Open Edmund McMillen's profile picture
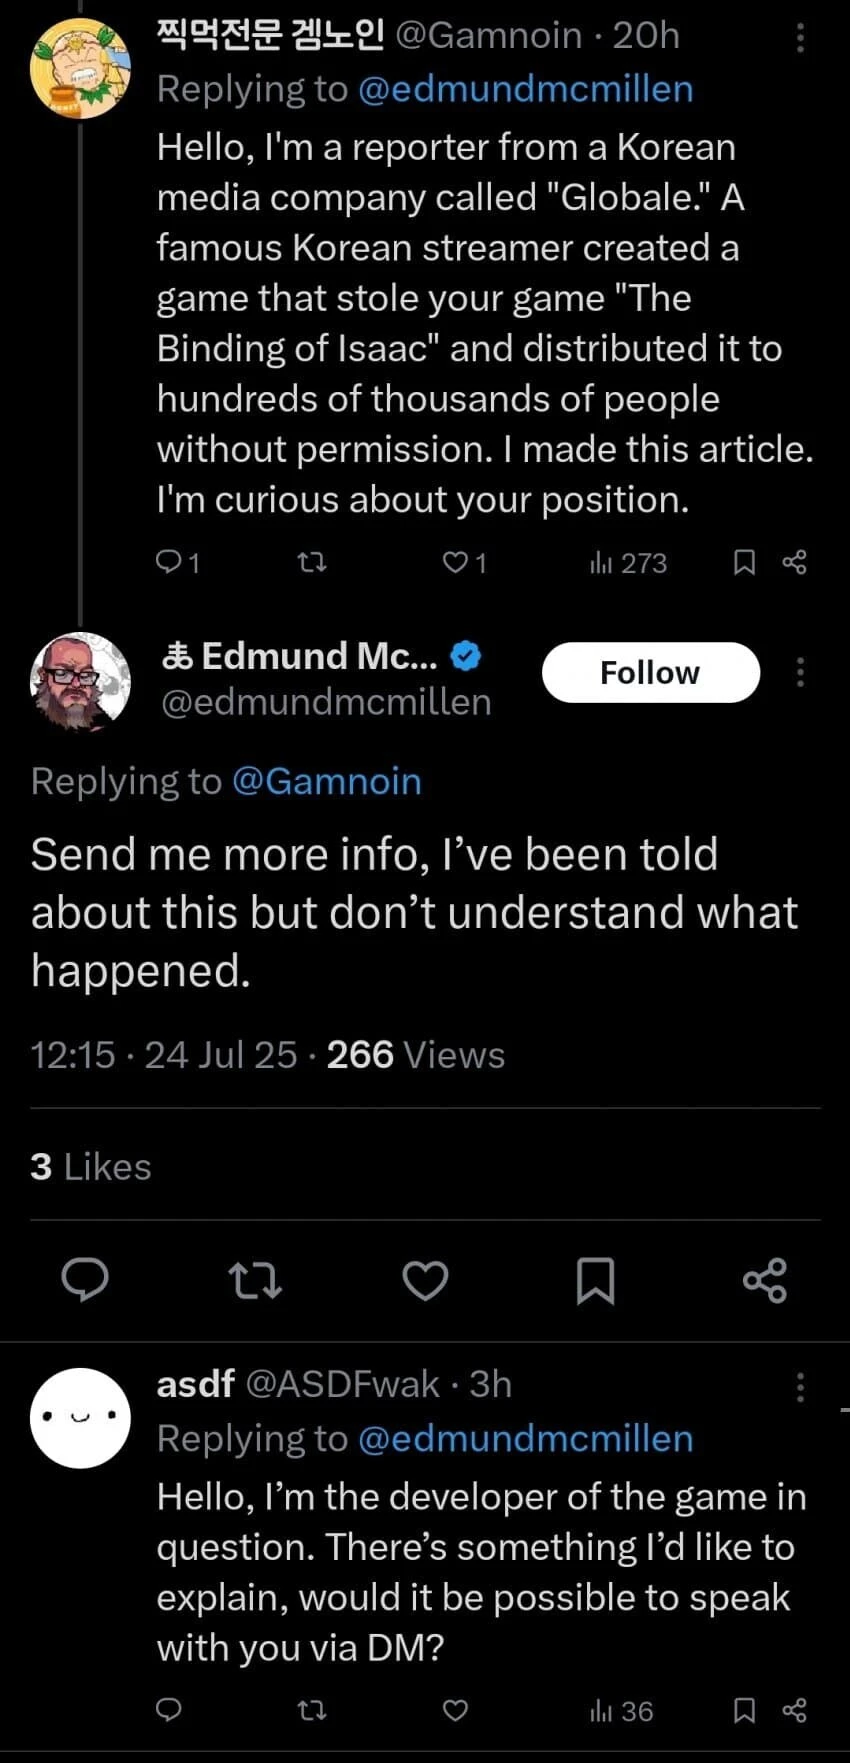 (81, 682)
